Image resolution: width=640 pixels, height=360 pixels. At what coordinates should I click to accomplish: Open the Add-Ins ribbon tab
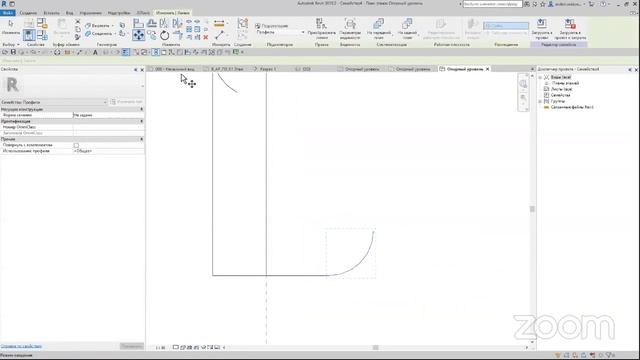[119, 13]
